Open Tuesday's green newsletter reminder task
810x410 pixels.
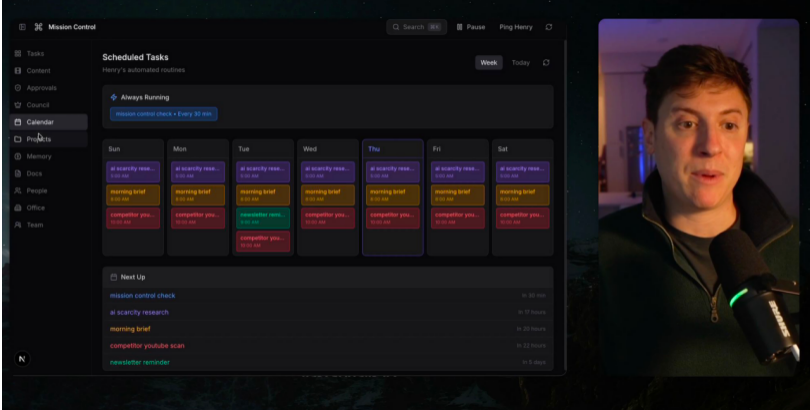263,218
